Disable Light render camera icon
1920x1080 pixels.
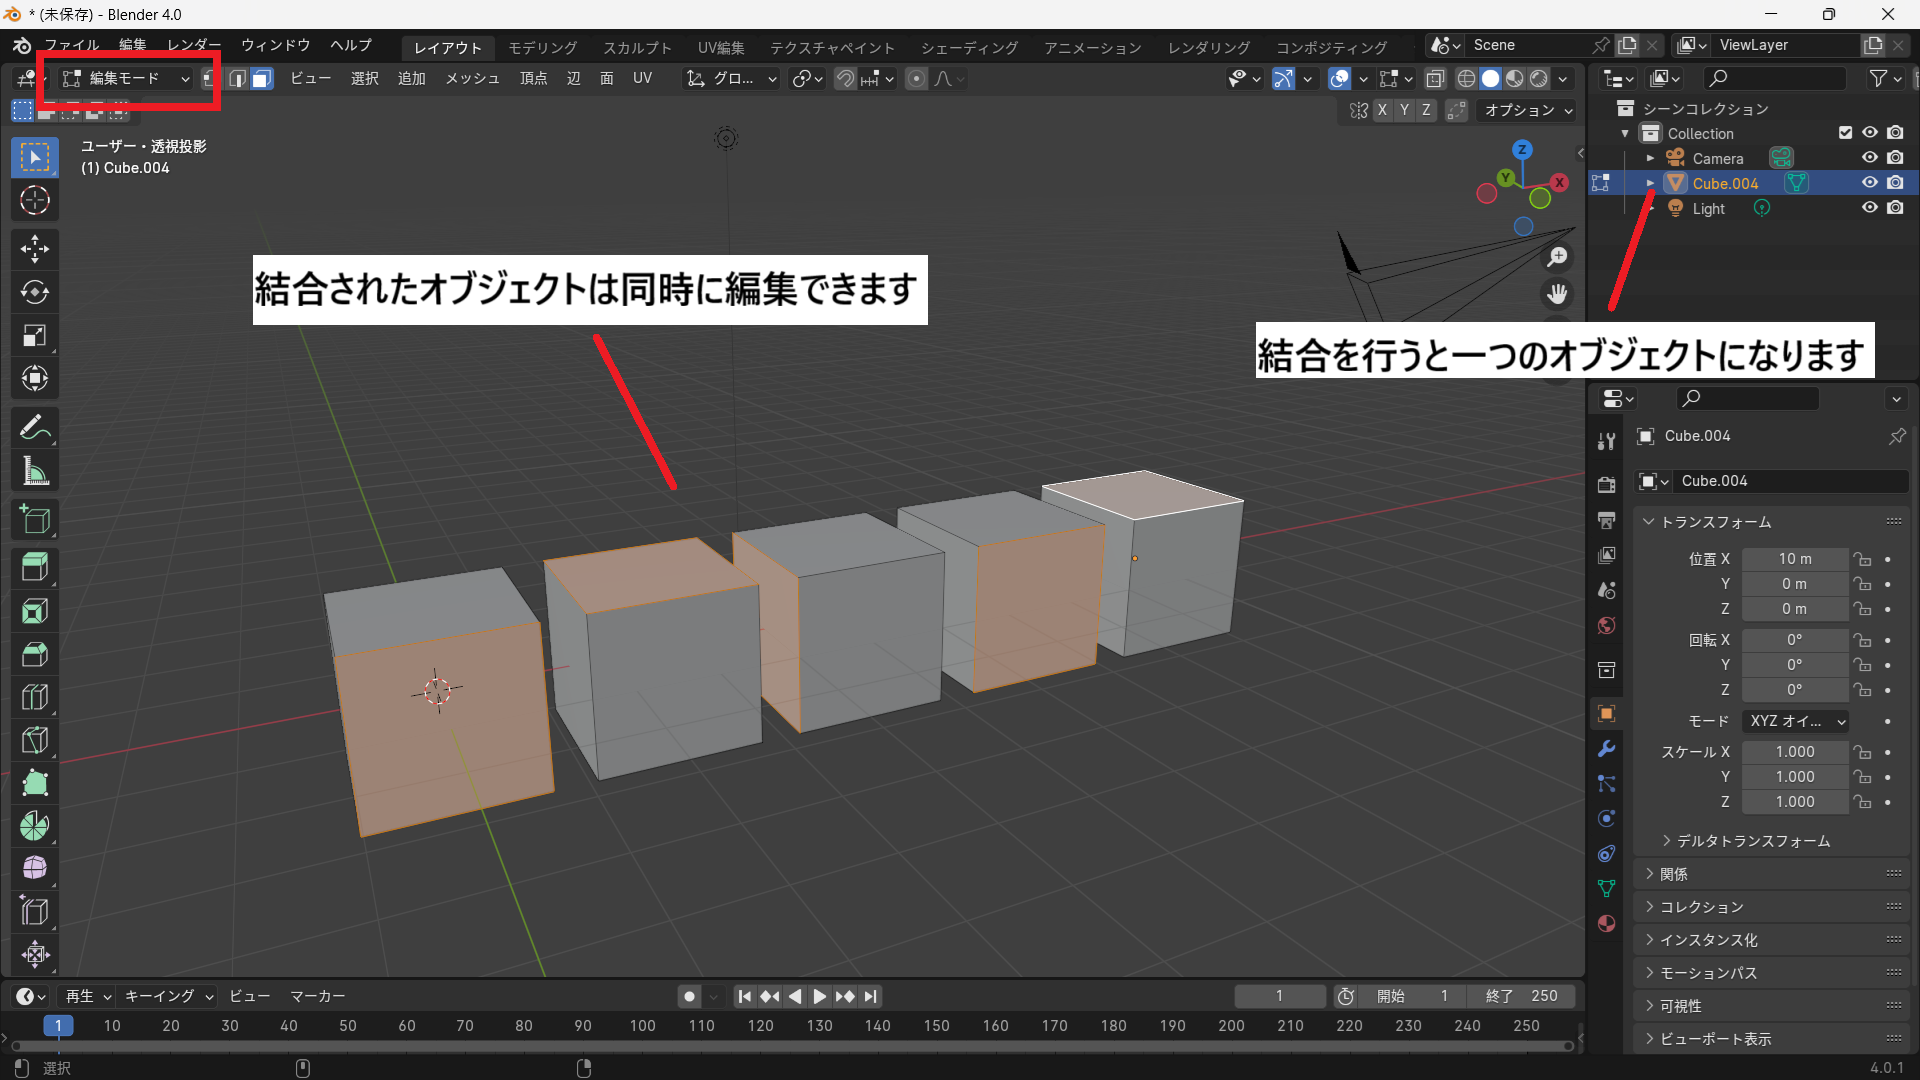(x=1895, y=208)
